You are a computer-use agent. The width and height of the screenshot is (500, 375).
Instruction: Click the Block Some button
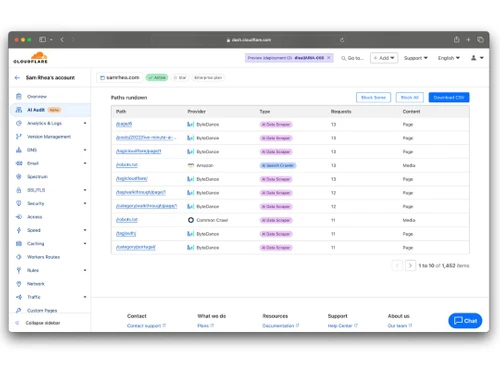(373, 97)
